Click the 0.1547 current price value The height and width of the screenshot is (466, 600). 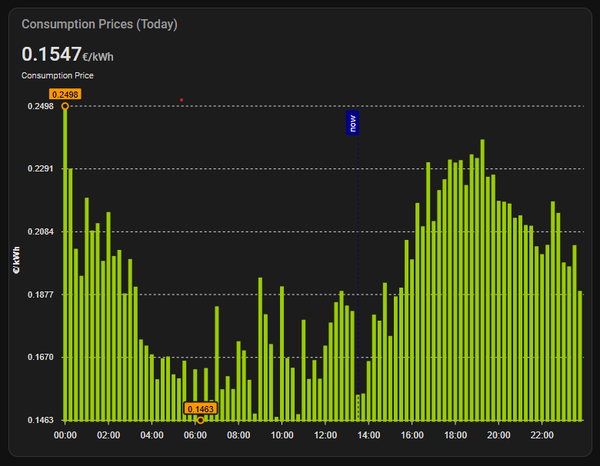tap(50, 54)
